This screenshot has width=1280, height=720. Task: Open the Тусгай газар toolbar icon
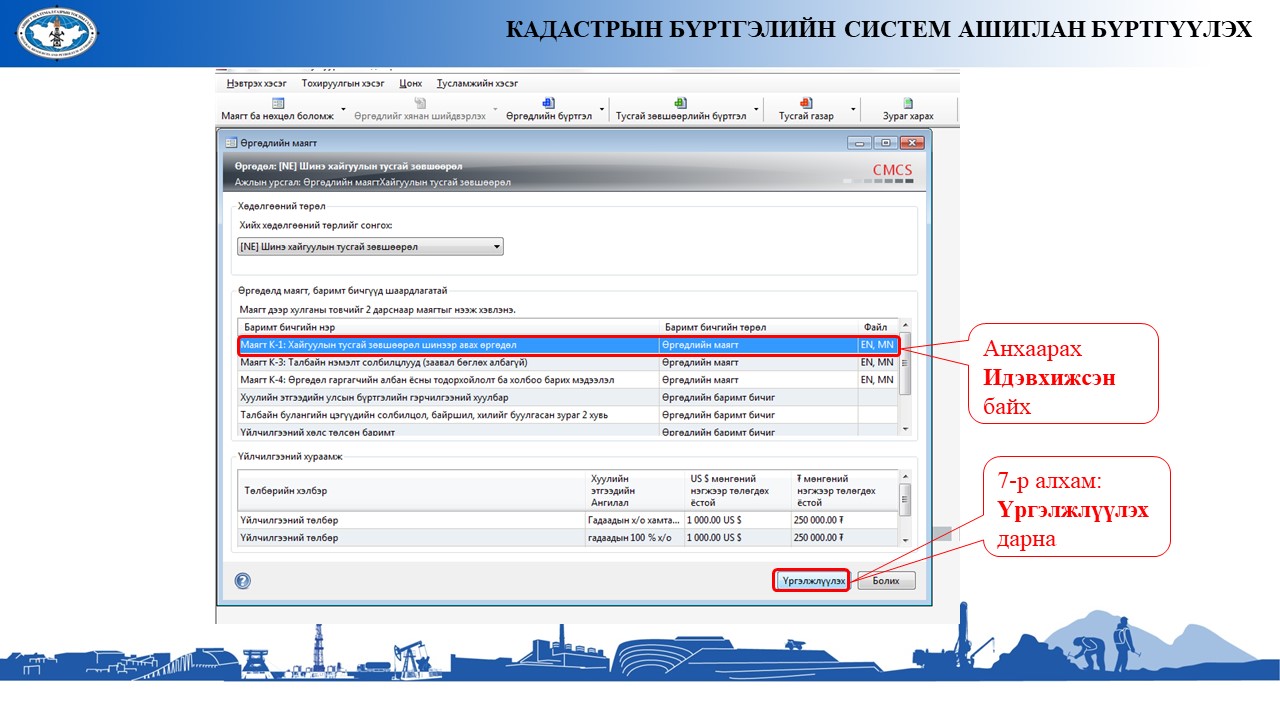806,103
